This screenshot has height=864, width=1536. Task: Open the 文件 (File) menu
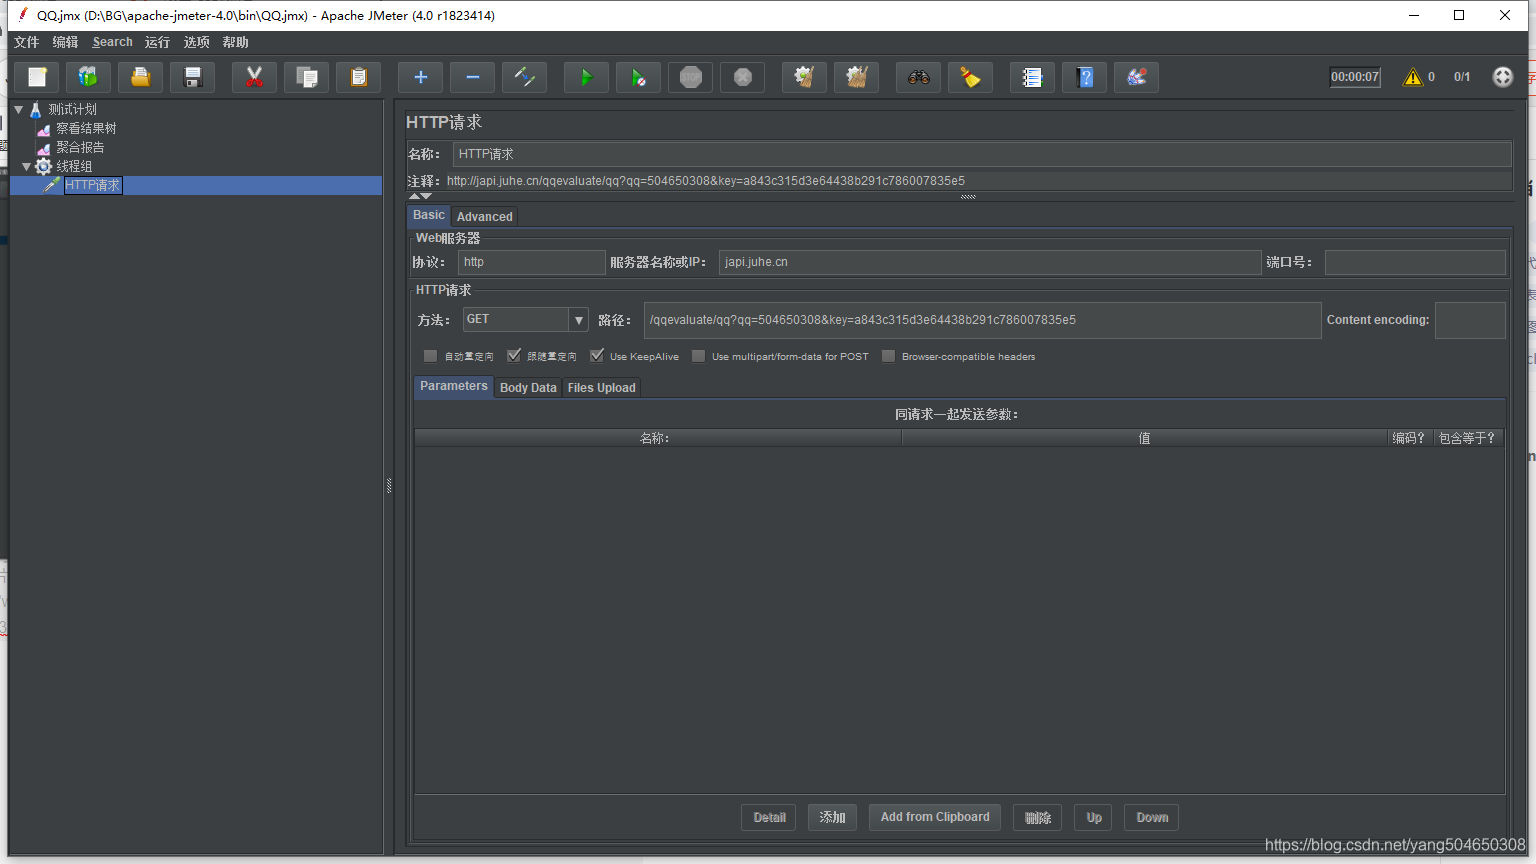point(26,42)
